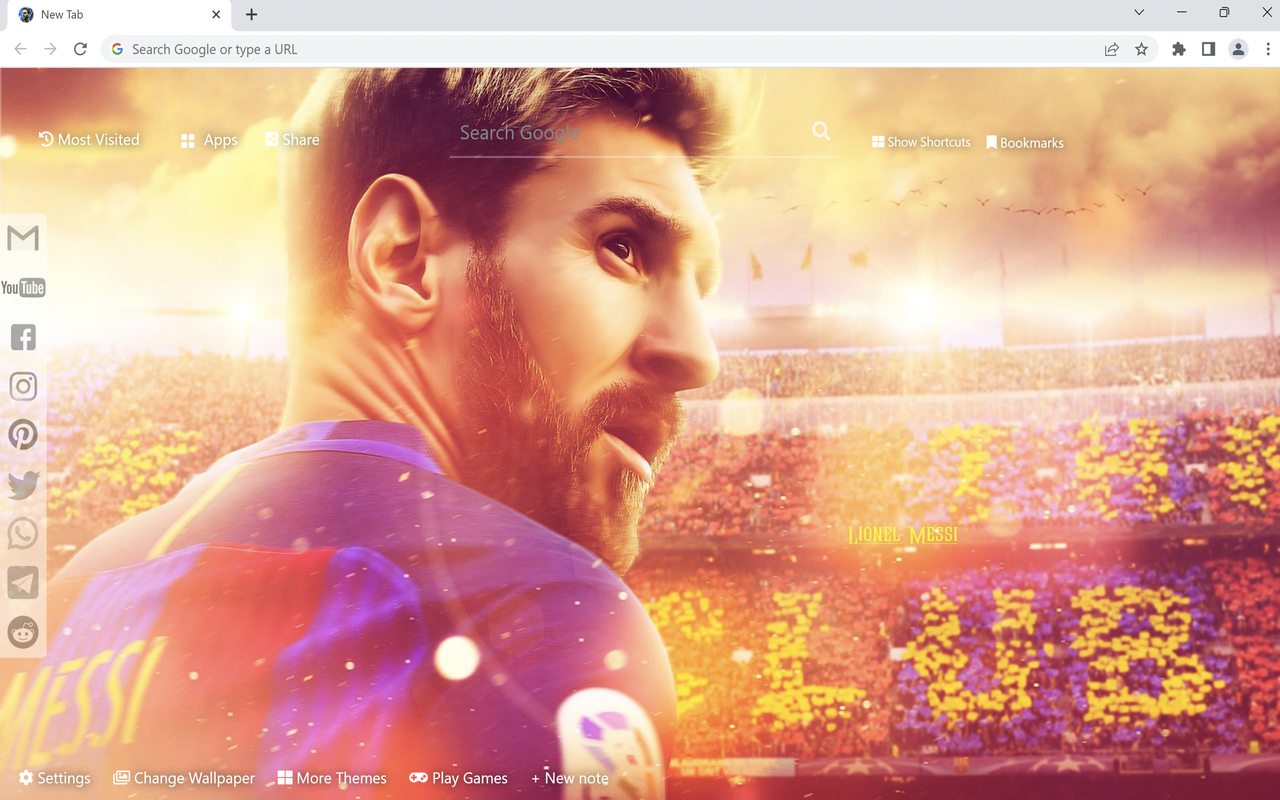This screenshot has width=1280, height=800.
Task: Open WhatsApp from the sidebar
Action: pyautogui.click(x=23, y=533)
